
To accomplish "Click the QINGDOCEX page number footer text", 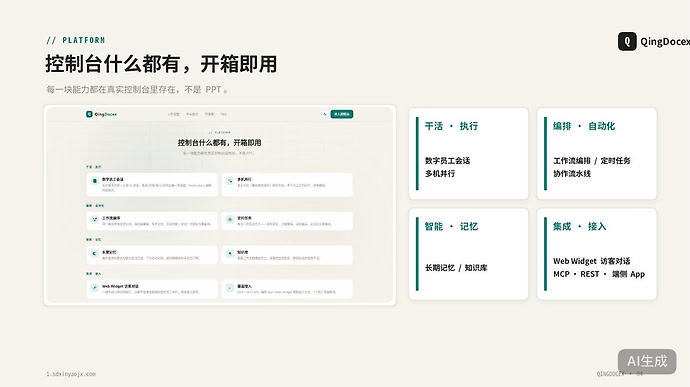I will (620, 374).
